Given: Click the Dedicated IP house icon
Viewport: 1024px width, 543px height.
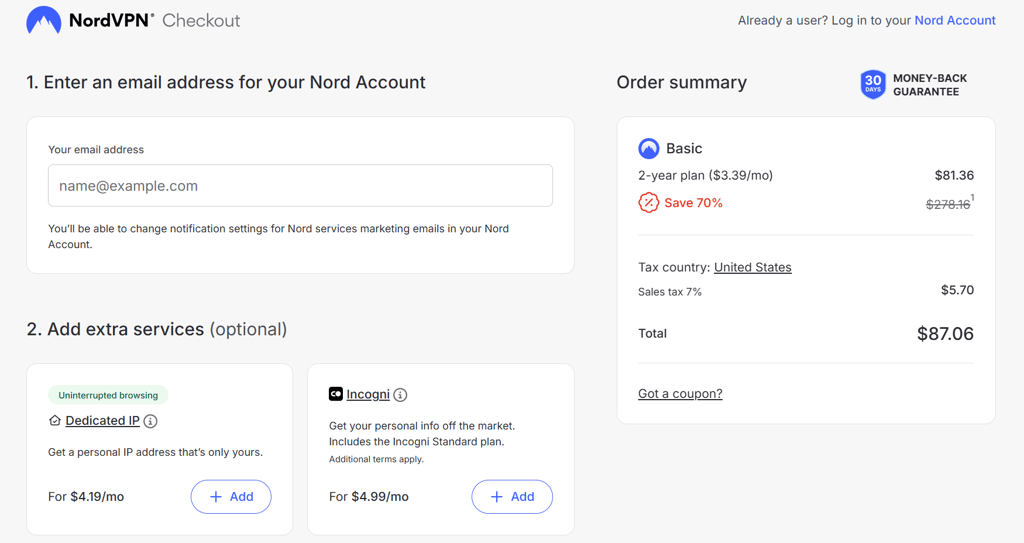Looking at the screenshot, I should click(x=55, y=420).
